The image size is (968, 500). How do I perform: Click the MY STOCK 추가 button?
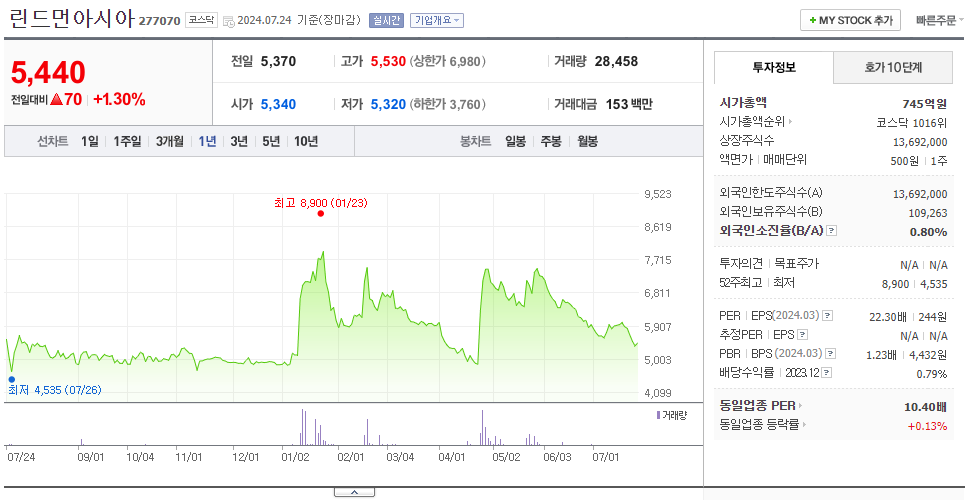[x=851, y=20]
